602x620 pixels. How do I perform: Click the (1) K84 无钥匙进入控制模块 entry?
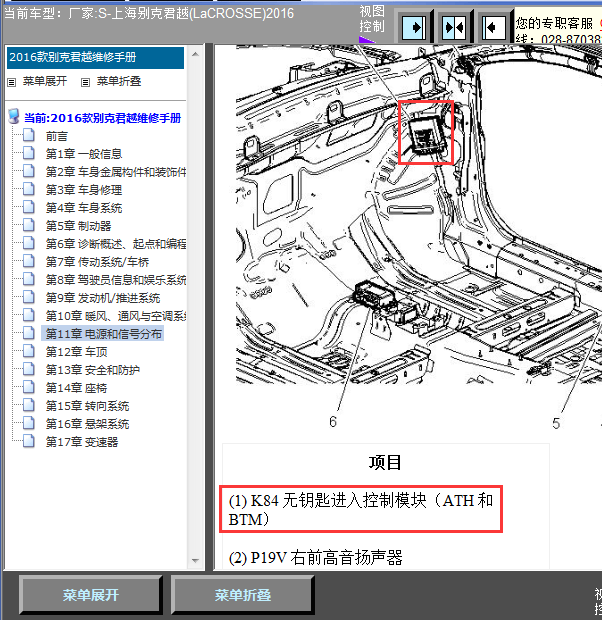(x=361, y=510)
